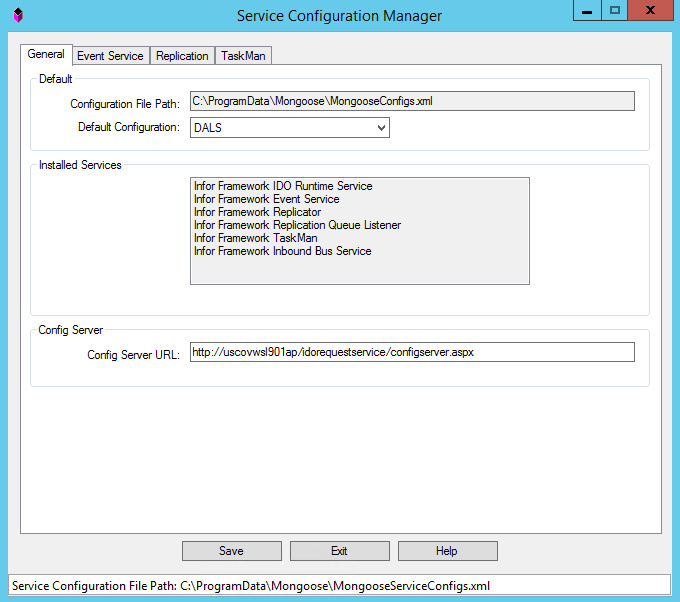Select the General tab

46,54
